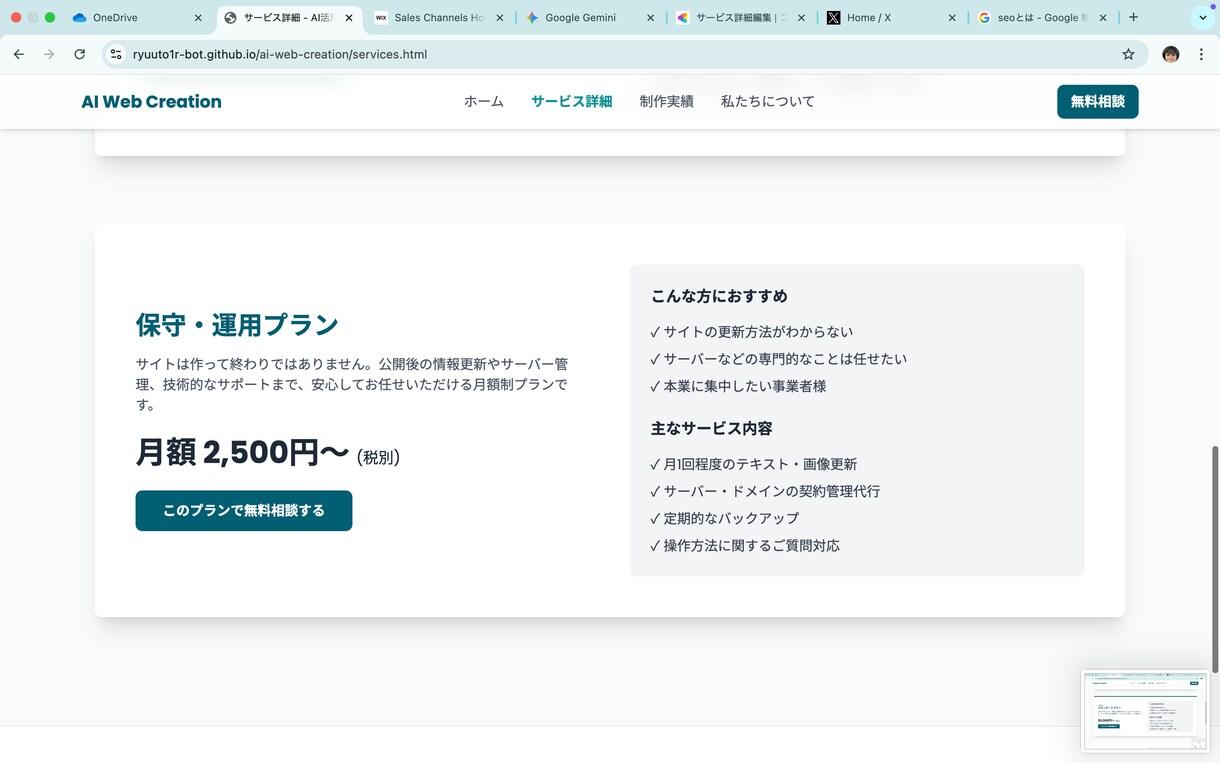Switch to Sales Channels Wix tab
This screenshot has width=1220, height=763.
(x=439, y=18)
